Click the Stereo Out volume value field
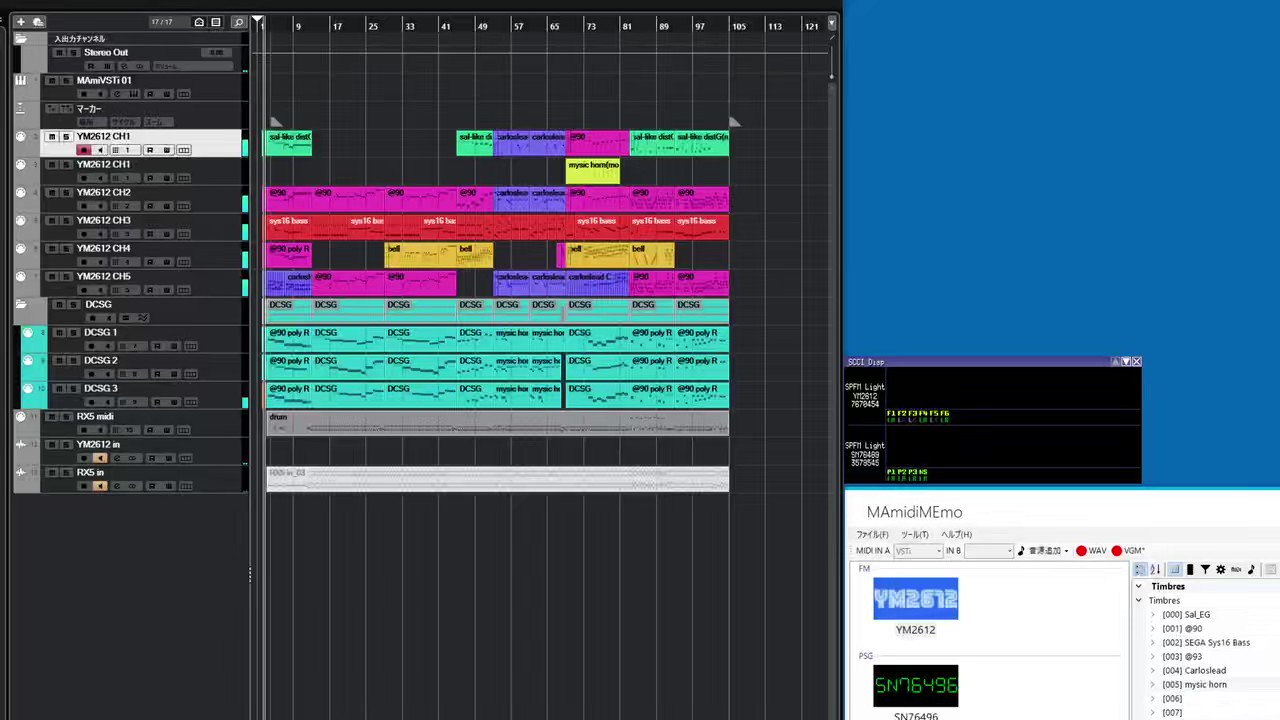This screenshot has width=1280, height=720. coord(214,52)
